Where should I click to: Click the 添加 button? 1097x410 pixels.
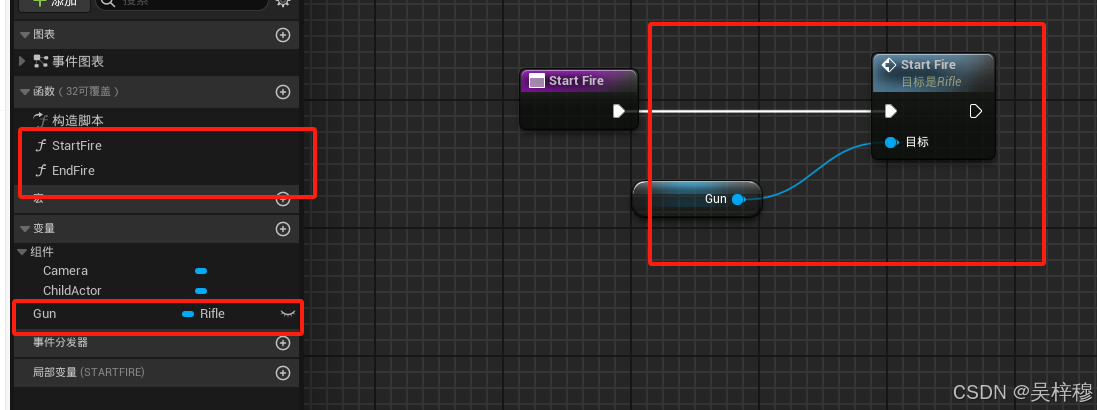coord(55,4)
